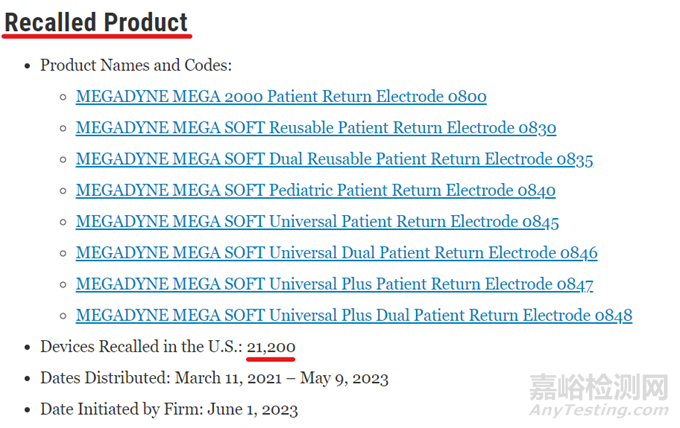Click the June 1, 2023 date text
The width and height of the screenshot is (680, 428).
pyautogui.click(x=253, y=409)
